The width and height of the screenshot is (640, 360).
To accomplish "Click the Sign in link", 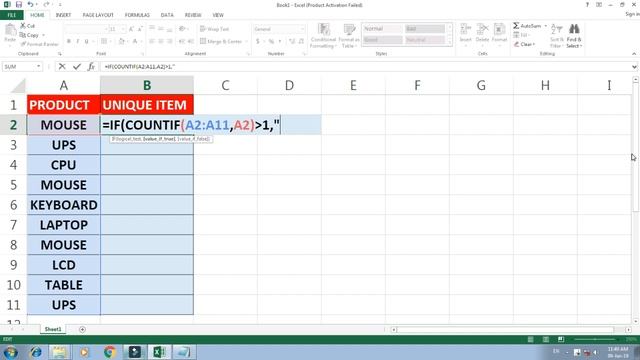I will point(632,14).
